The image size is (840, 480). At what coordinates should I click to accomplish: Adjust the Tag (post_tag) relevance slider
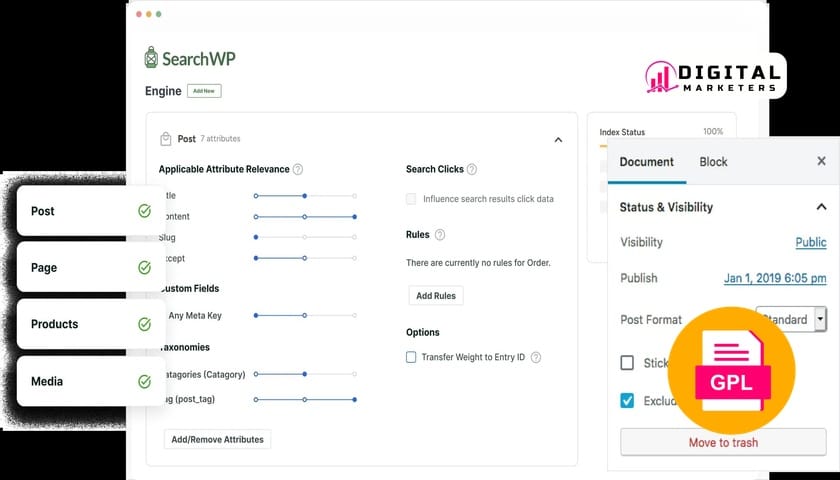coord(305,400)
